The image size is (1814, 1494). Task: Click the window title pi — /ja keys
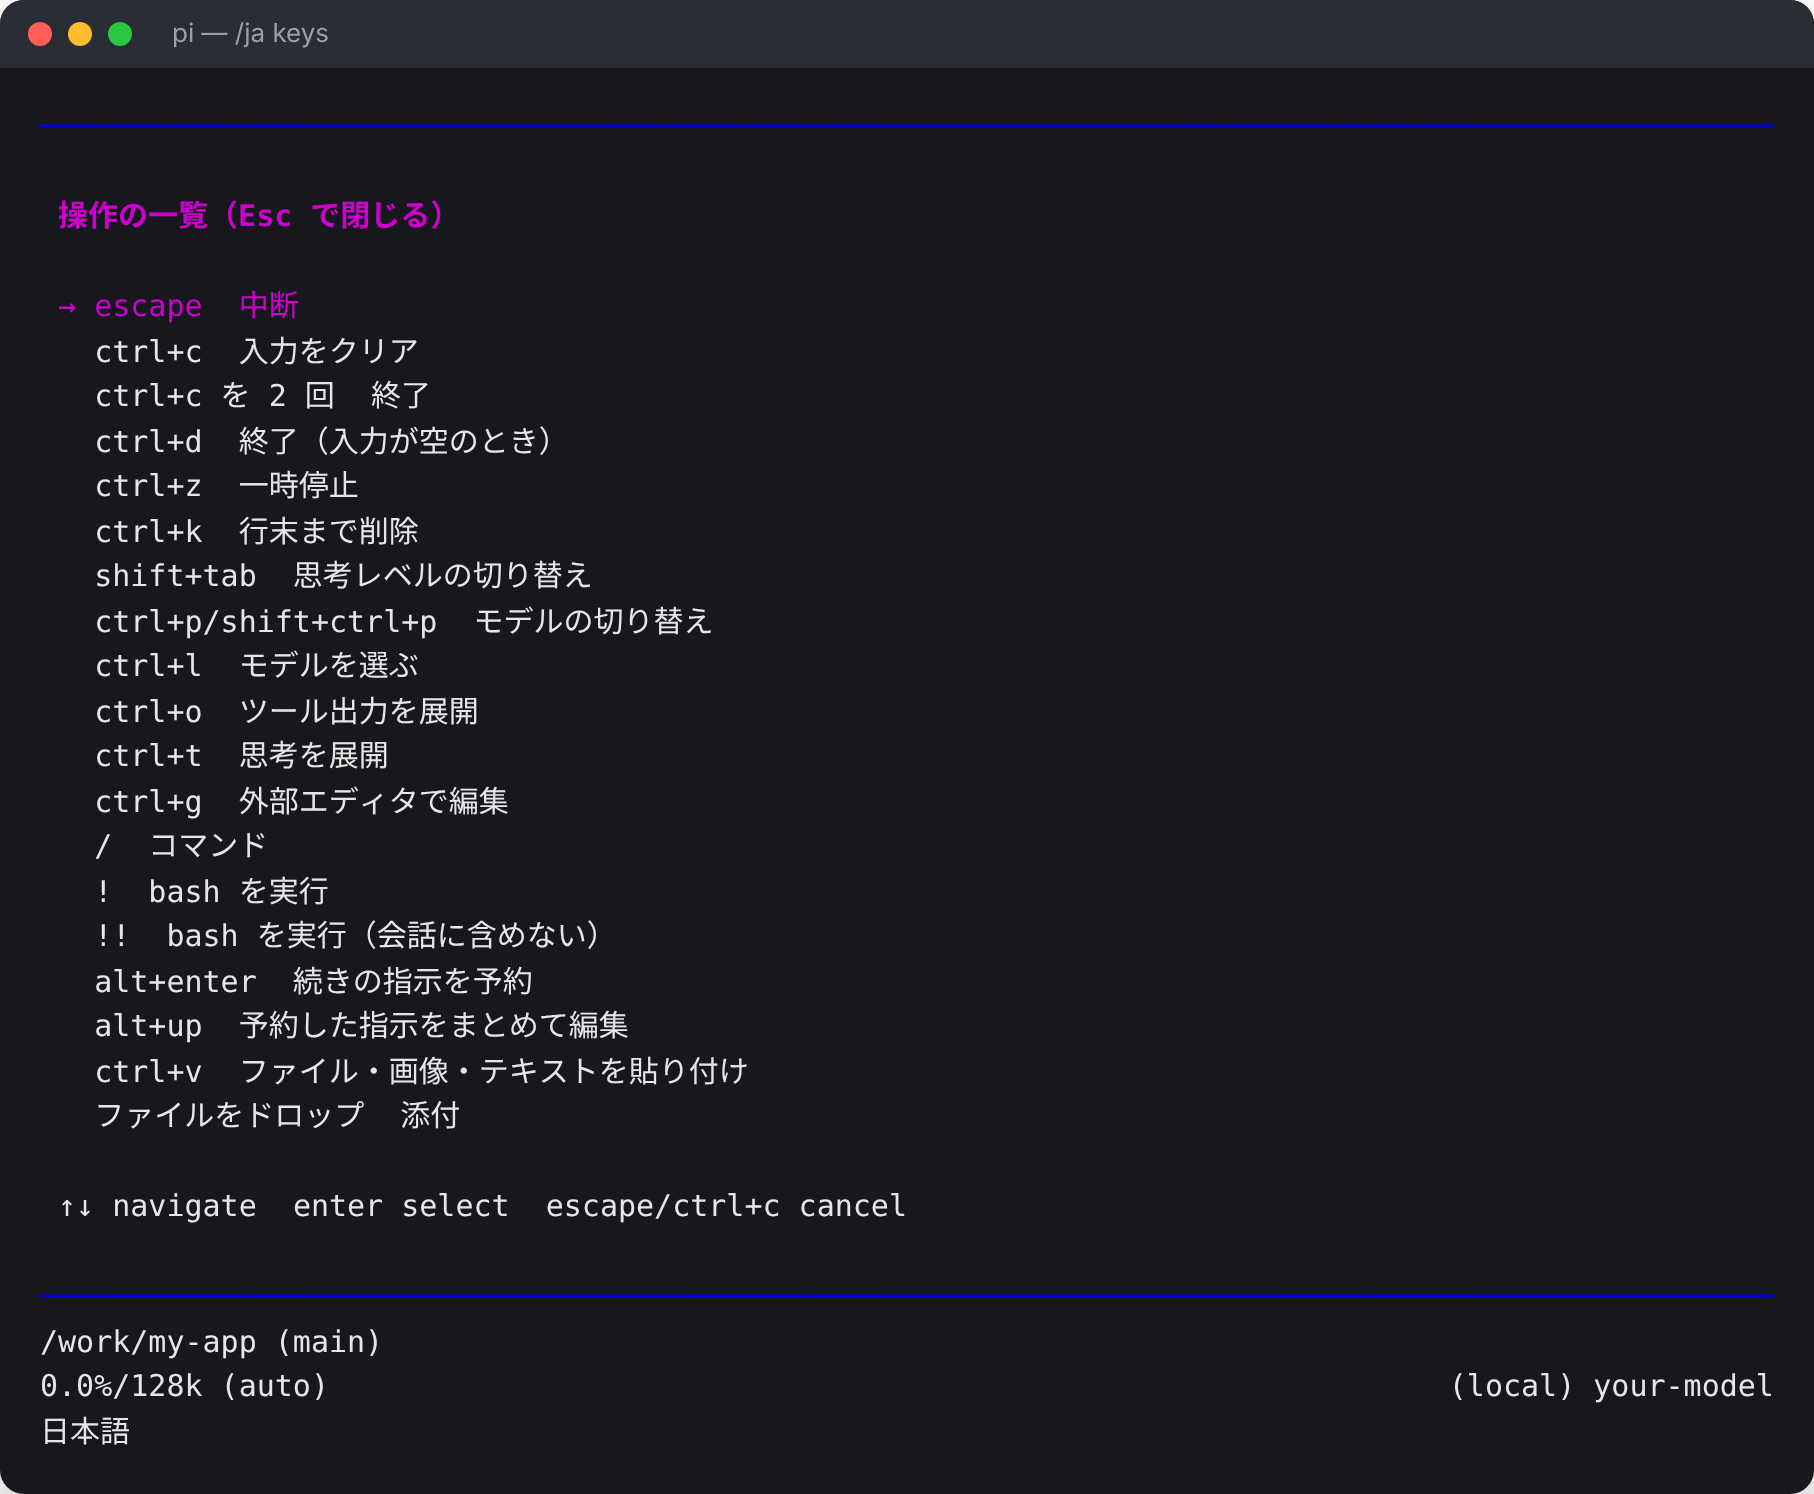pyautogui.click(x=250, y=34)
